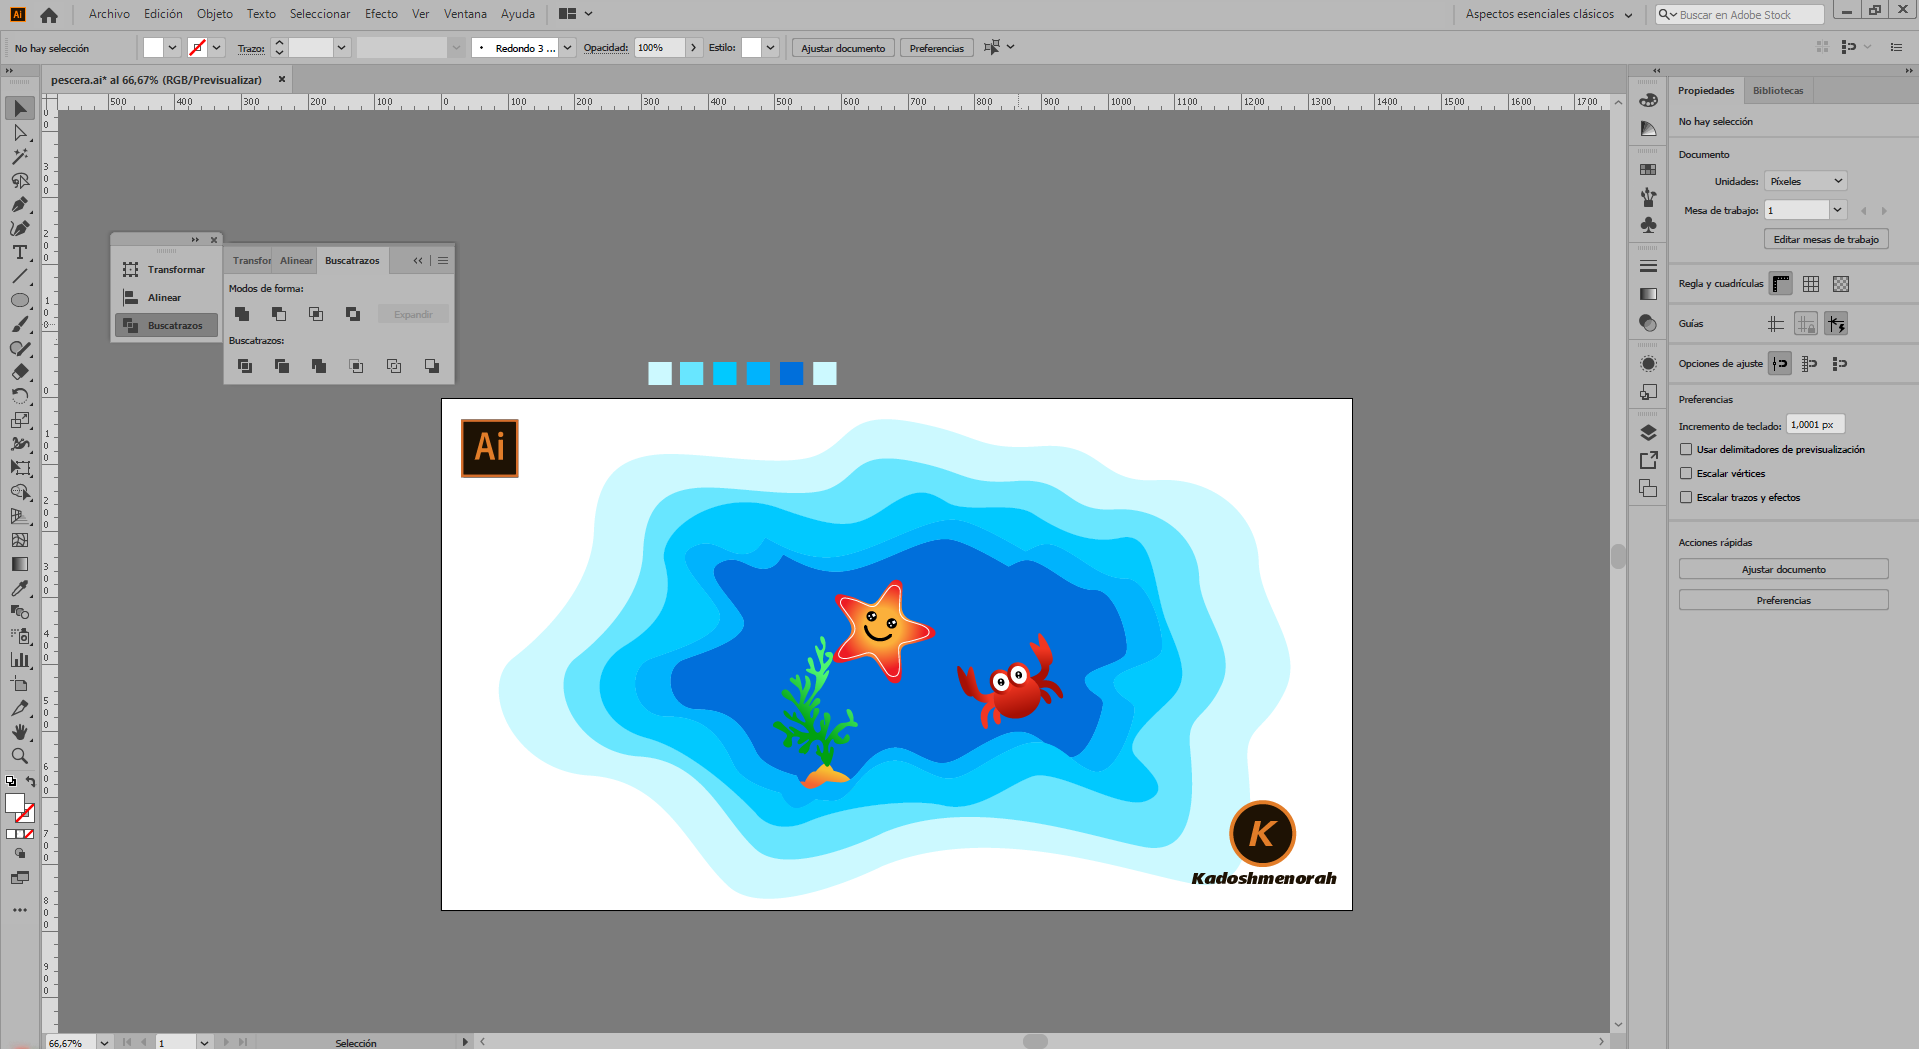Switch to Alinear tab in floating panel
This screenshot has height=1049, width=1919.
(296, 260)
